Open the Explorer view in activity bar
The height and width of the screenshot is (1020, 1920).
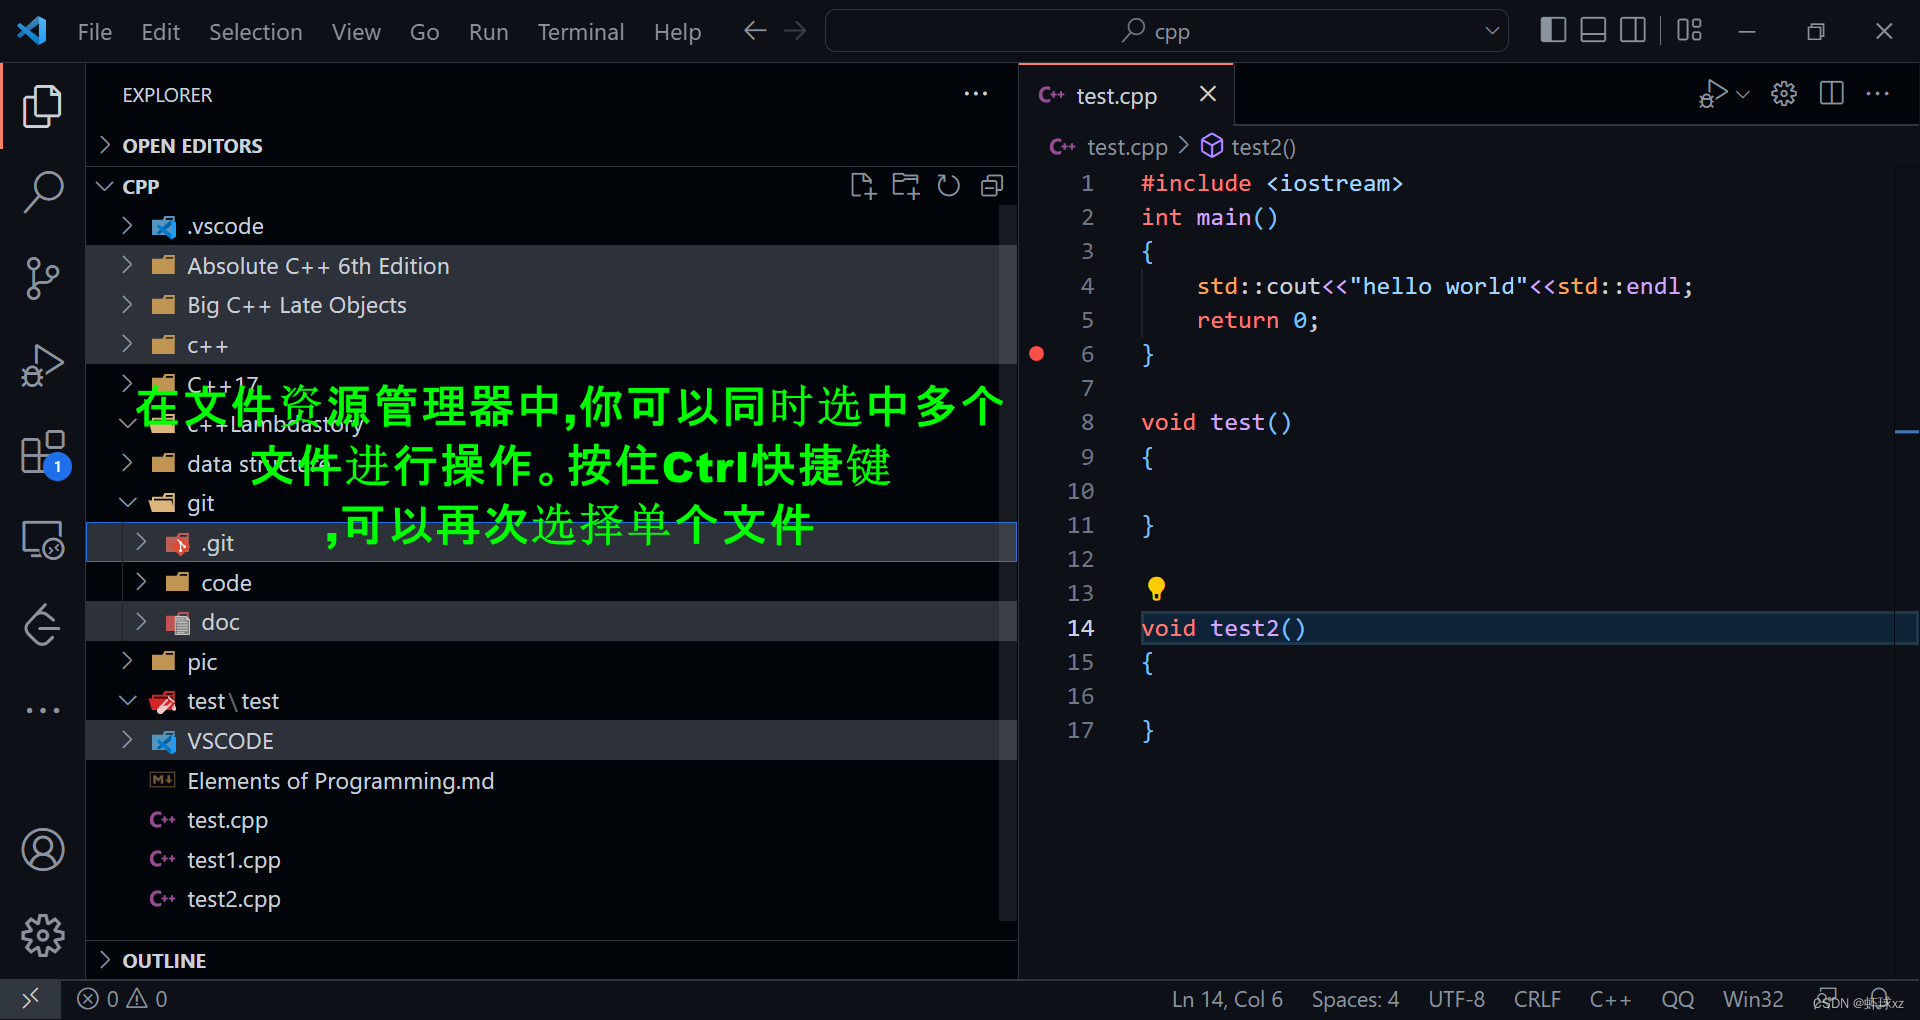[42, 106]
